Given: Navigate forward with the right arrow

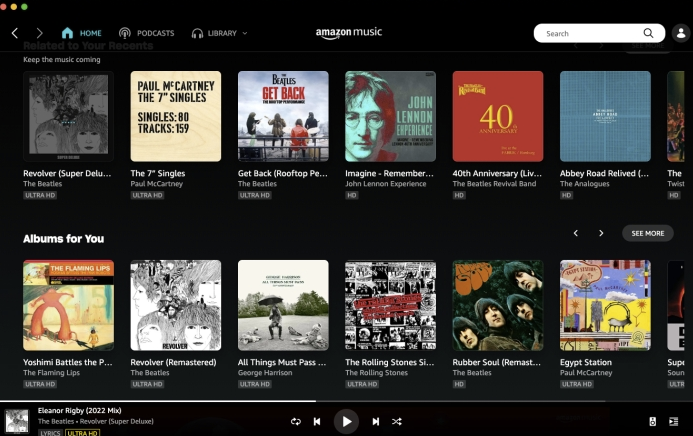Looking at the screenshot, I should coord(39,33).
